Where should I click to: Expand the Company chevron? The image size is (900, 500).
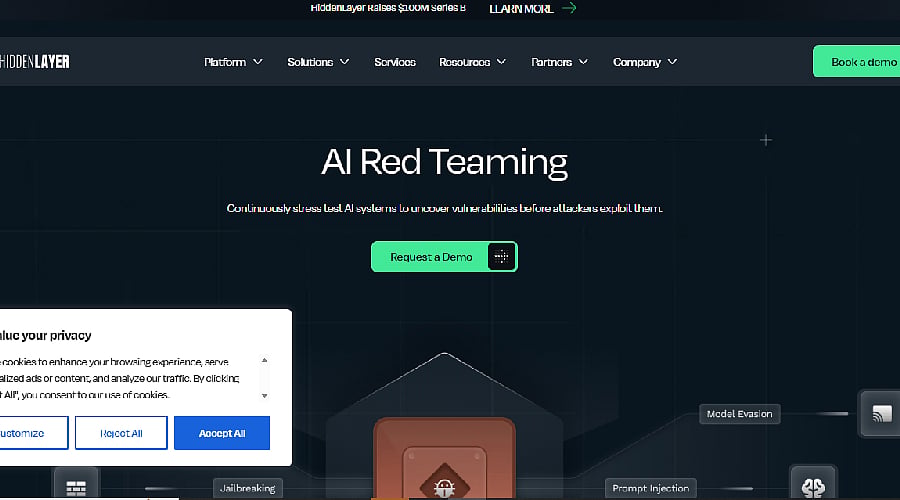tap(672, 61)
